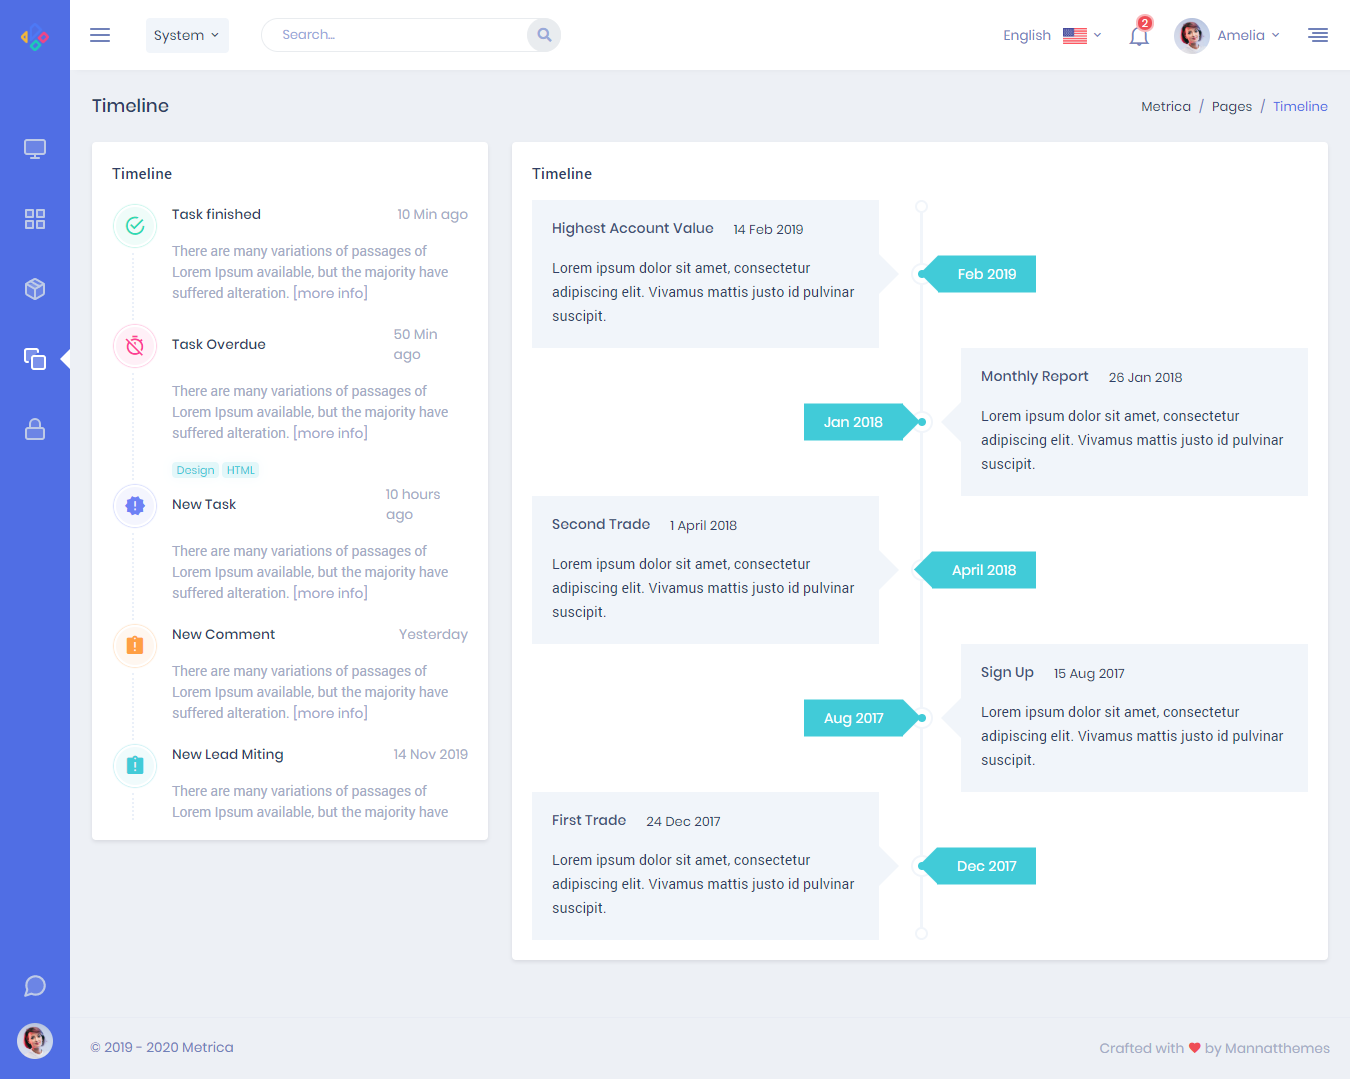Open the grid apps icon in sidebar
The image size is (1350, 1079).
[x=35, y=219]
